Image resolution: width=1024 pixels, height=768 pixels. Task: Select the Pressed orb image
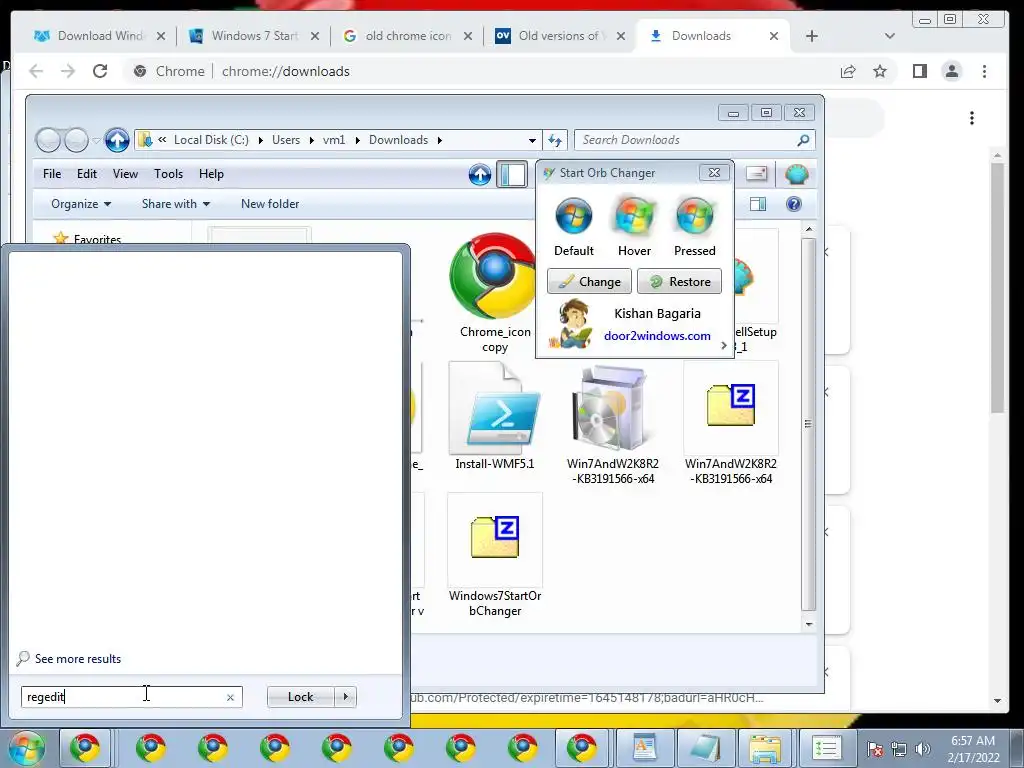click(x=695, y=216)
